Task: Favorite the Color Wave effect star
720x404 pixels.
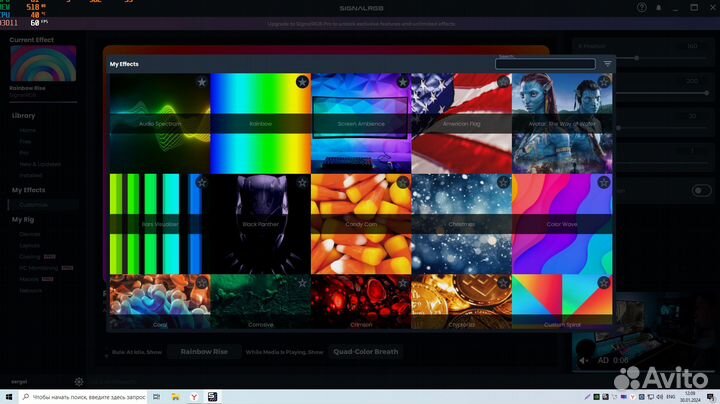Action: (603, 183)
